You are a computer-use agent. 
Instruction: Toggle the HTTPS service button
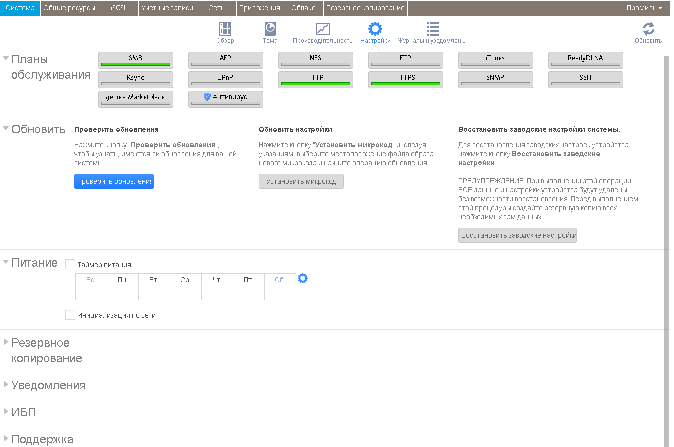click(405, 80)
